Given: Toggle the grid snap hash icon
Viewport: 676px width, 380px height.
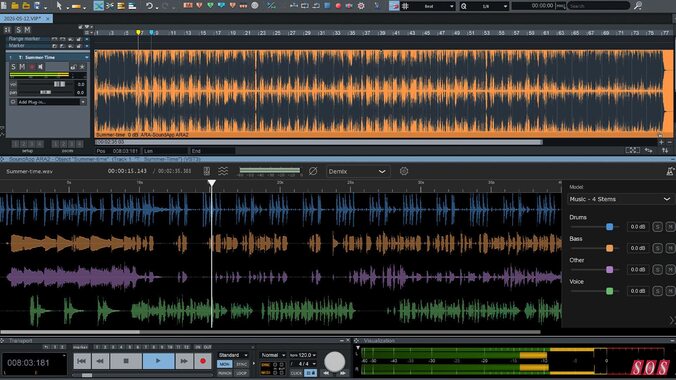Looking at the screenshot, I should 405,6.
